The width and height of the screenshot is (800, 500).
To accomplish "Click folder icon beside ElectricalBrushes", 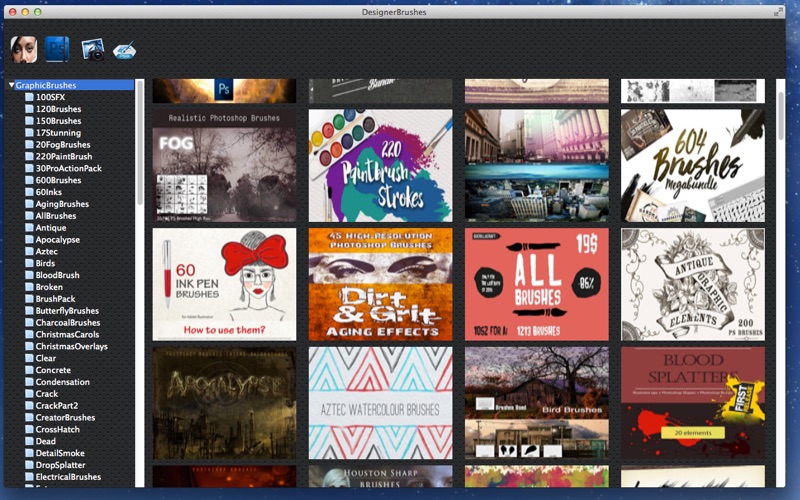I will [30, 477].
